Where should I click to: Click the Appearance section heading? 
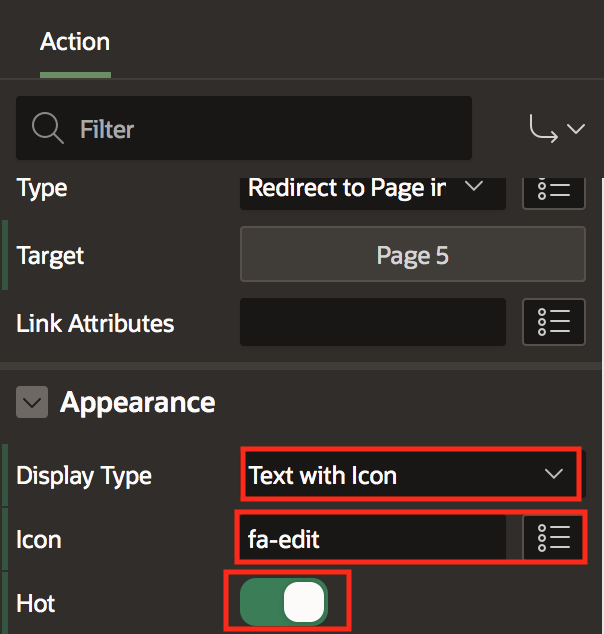(x=138, y=403)
